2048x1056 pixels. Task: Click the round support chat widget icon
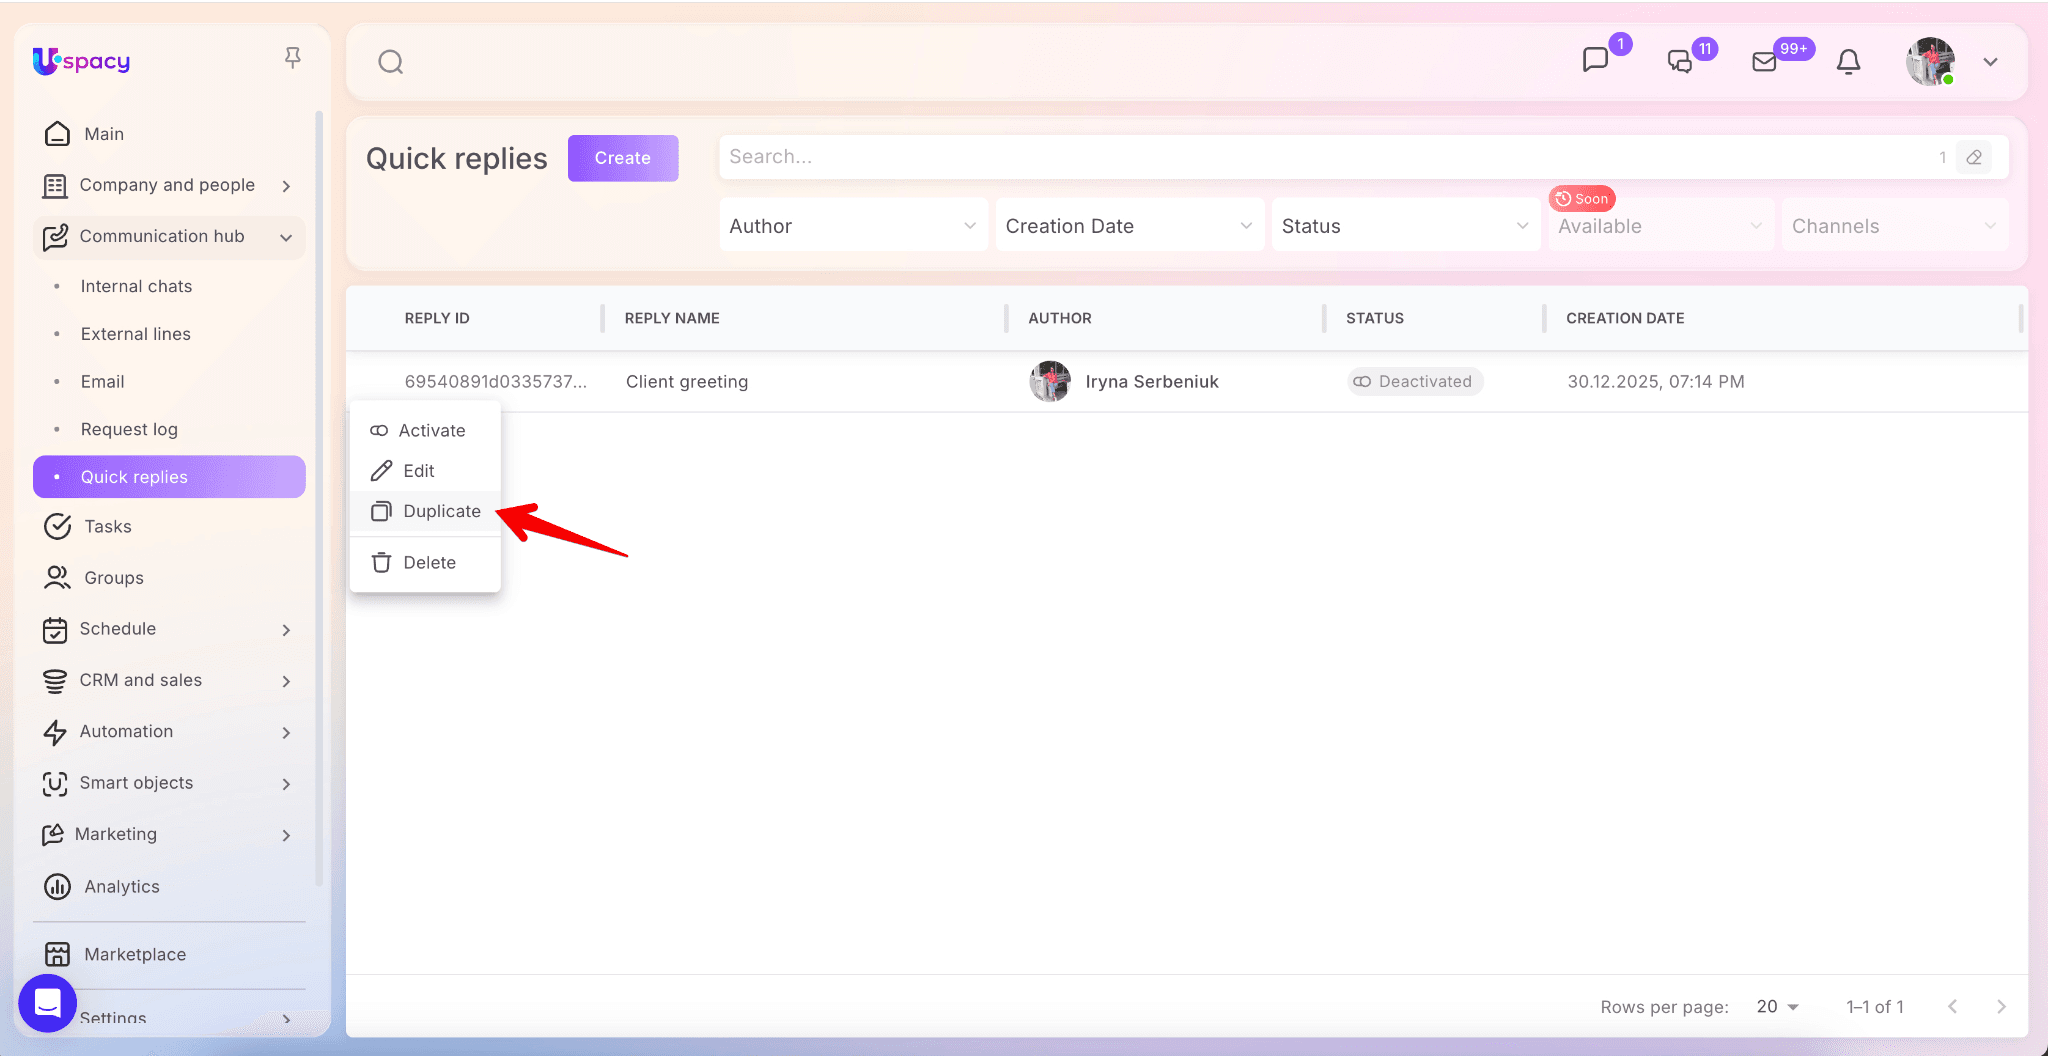coord(47,1002)
